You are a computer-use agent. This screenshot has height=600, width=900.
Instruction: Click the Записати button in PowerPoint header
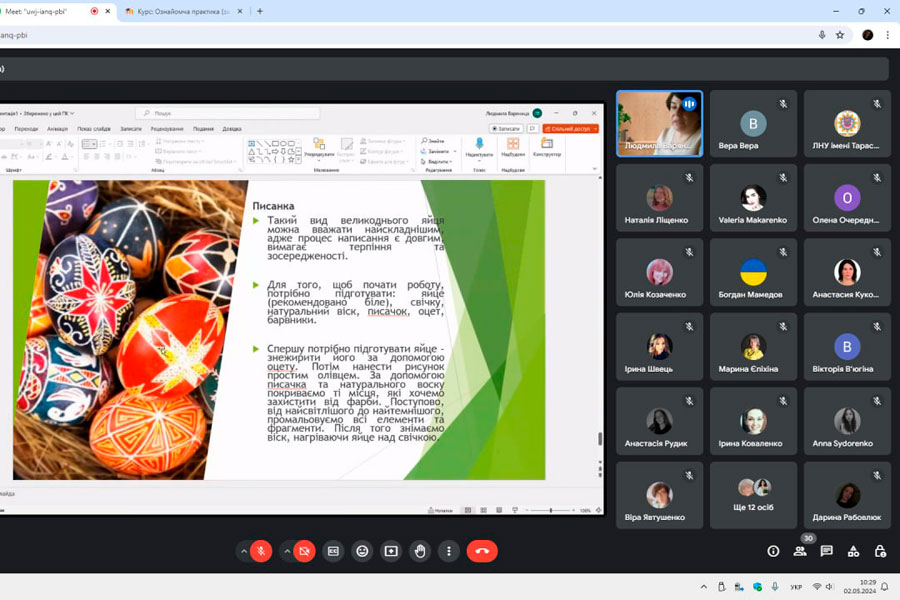coord(506,129)
